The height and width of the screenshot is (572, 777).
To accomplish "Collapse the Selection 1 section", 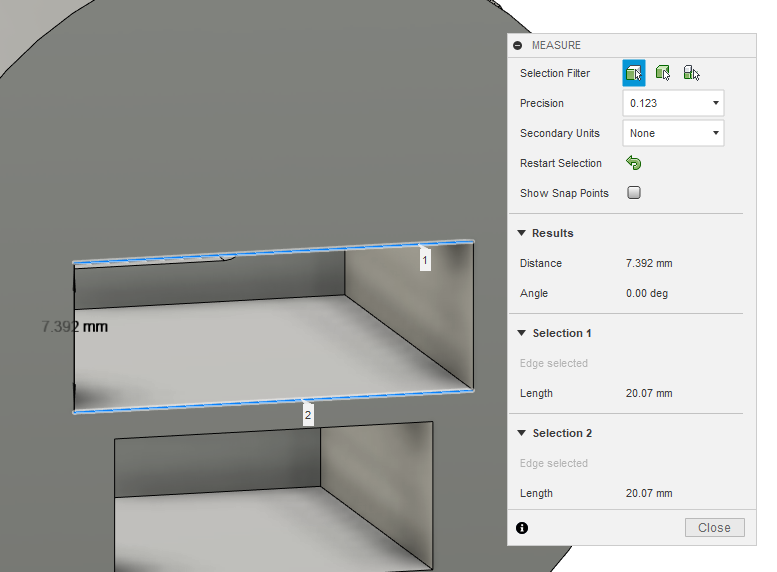I will click(x=521, y=333).
